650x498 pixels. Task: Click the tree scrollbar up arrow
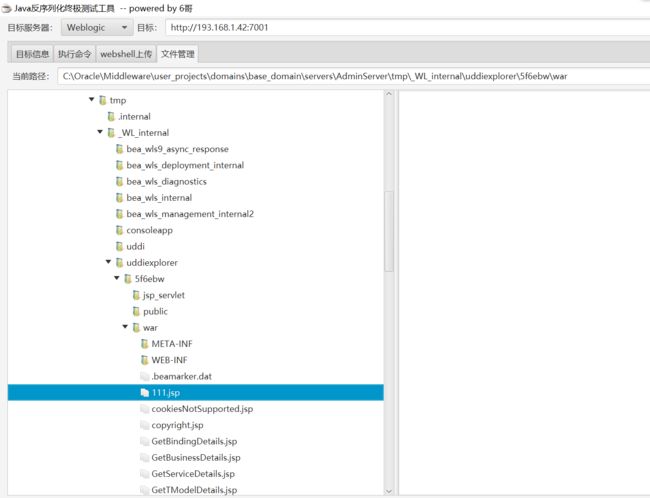[x=389, y=94]
